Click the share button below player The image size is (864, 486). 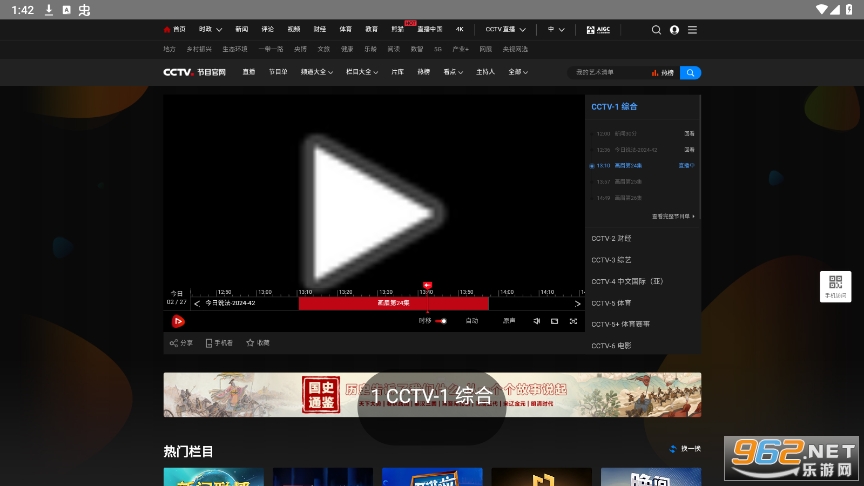[x=181, y=343]
